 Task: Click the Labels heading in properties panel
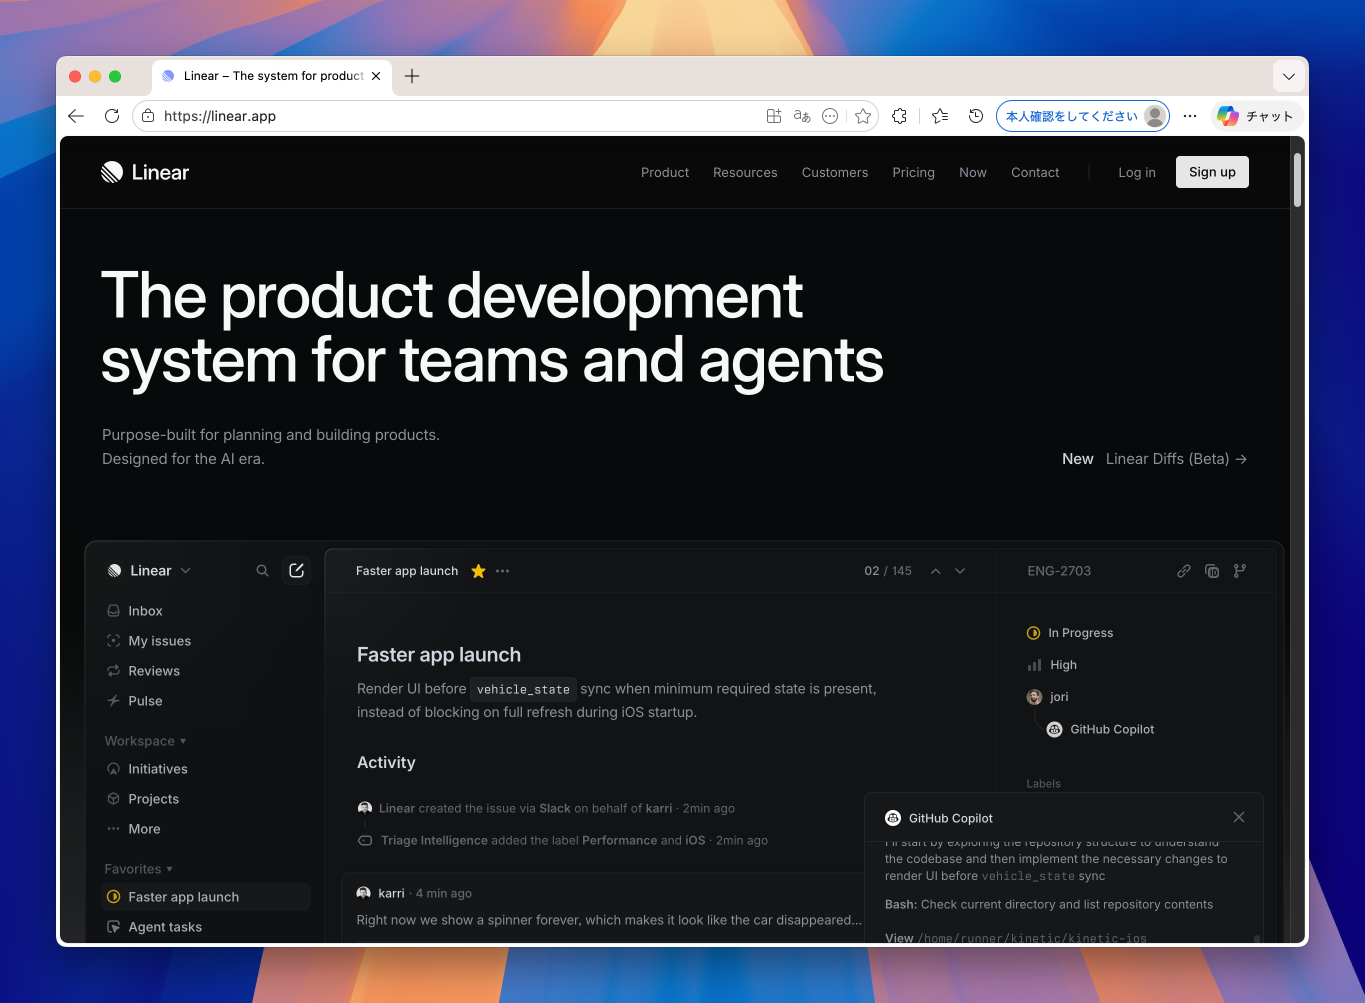(1043, 784)
